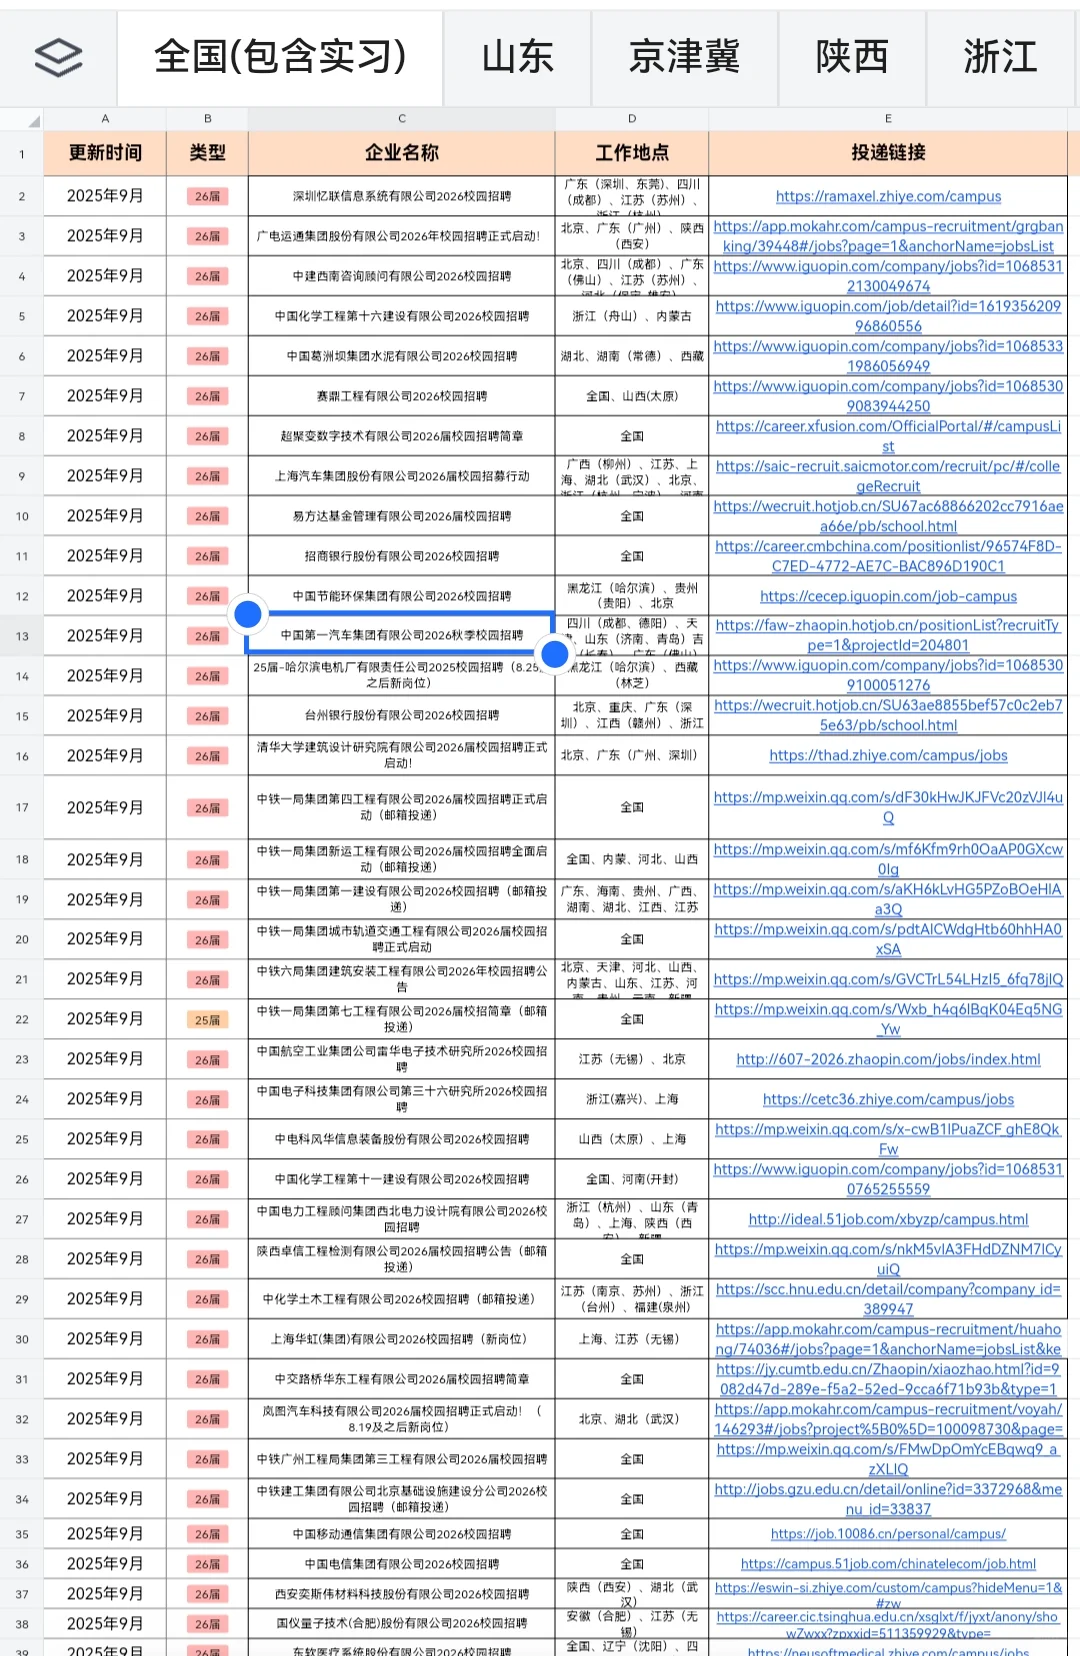Open jobs.gzu.edu.cn detail link
1080x1656 pixels.
point(888,1499)
